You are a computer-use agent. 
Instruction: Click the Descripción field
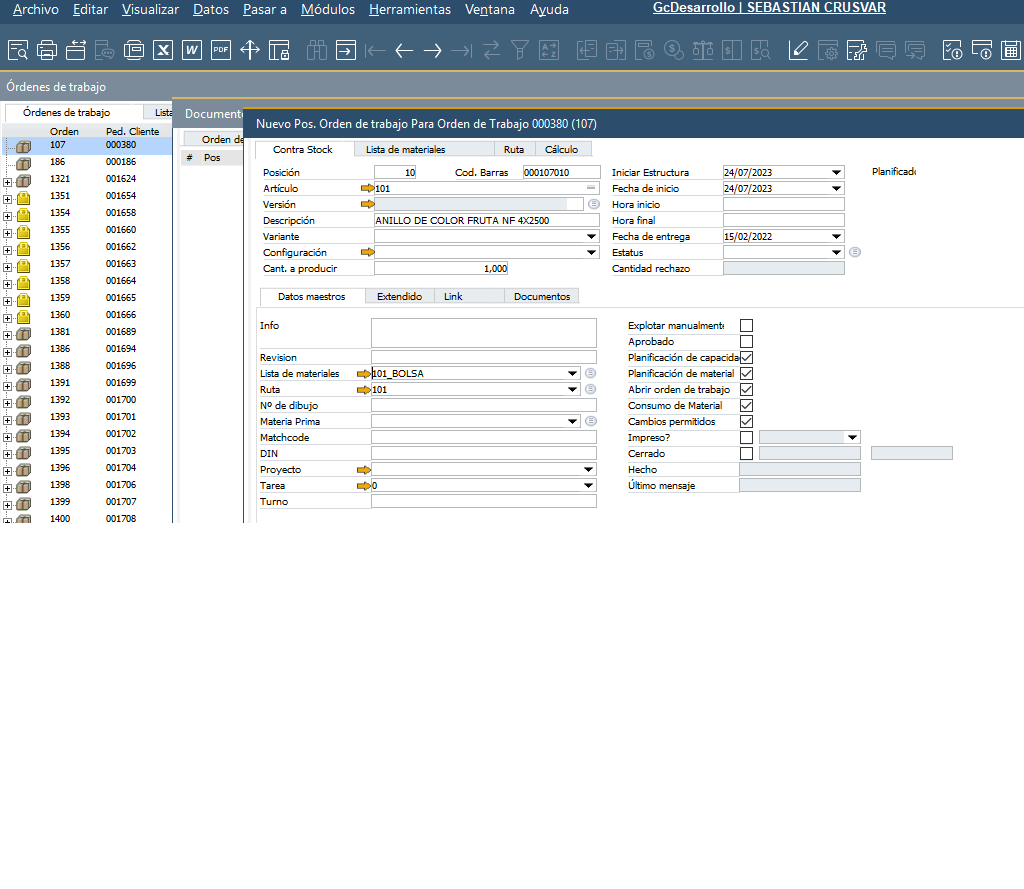487,220
